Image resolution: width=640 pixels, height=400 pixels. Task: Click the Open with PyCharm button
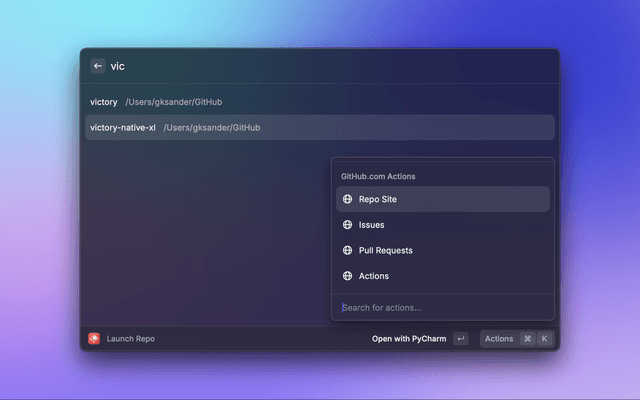coord(409,339)
